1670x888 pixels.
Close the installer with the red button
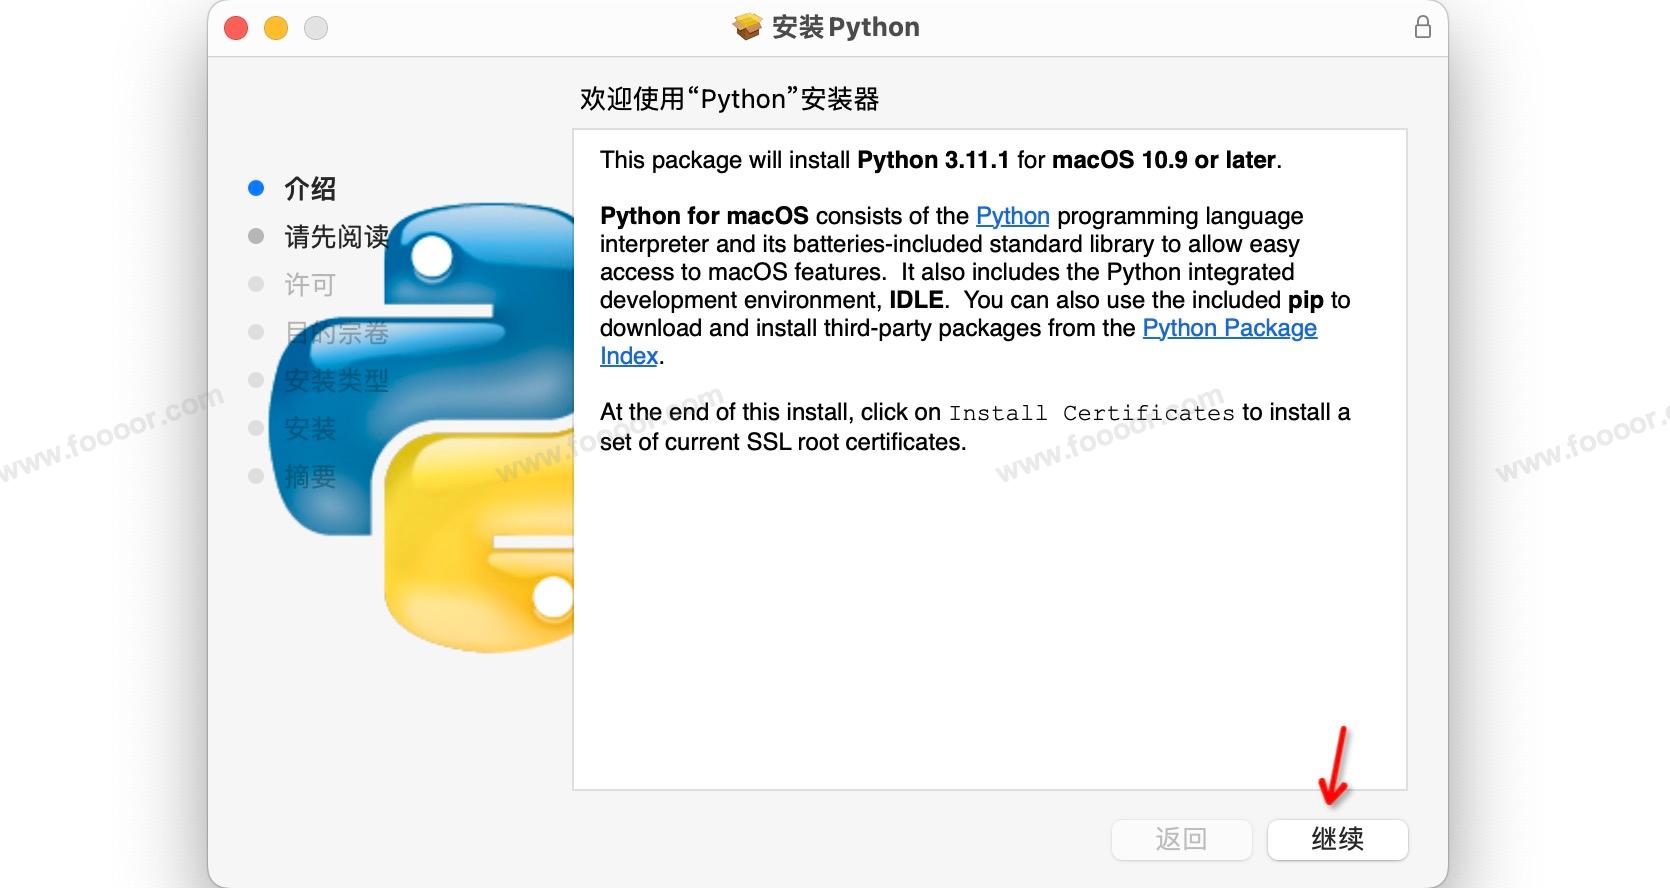pyautogui.click(x=236, y=28)
